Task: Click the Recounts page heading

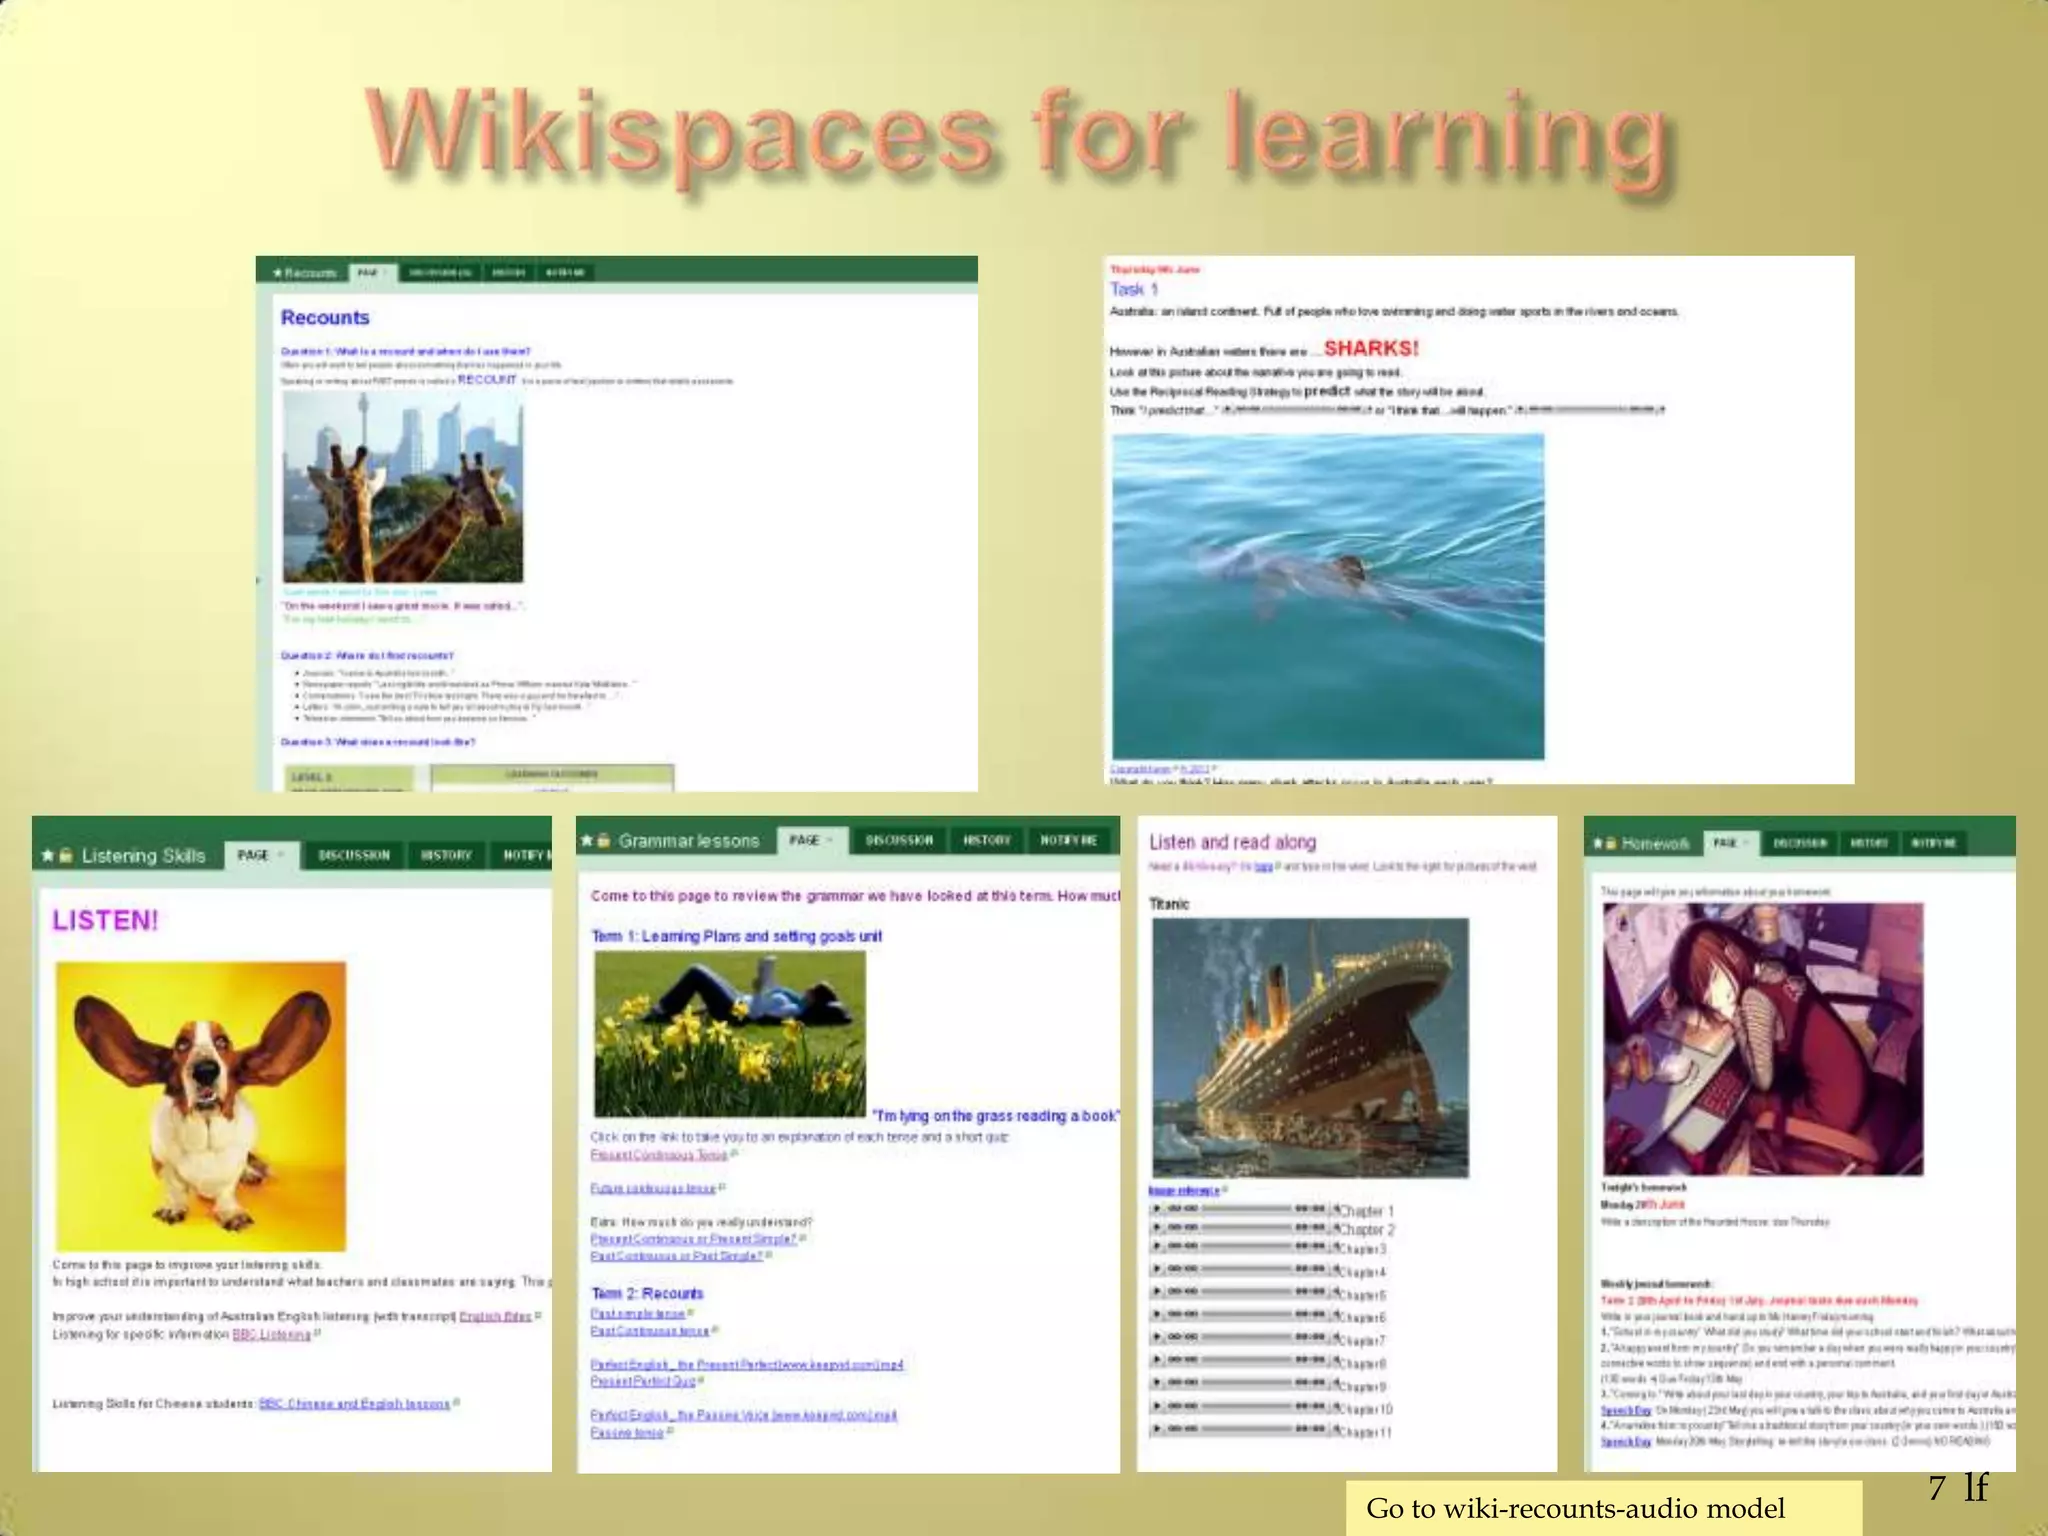Action: pyautogui.click(x=325, y=318)
